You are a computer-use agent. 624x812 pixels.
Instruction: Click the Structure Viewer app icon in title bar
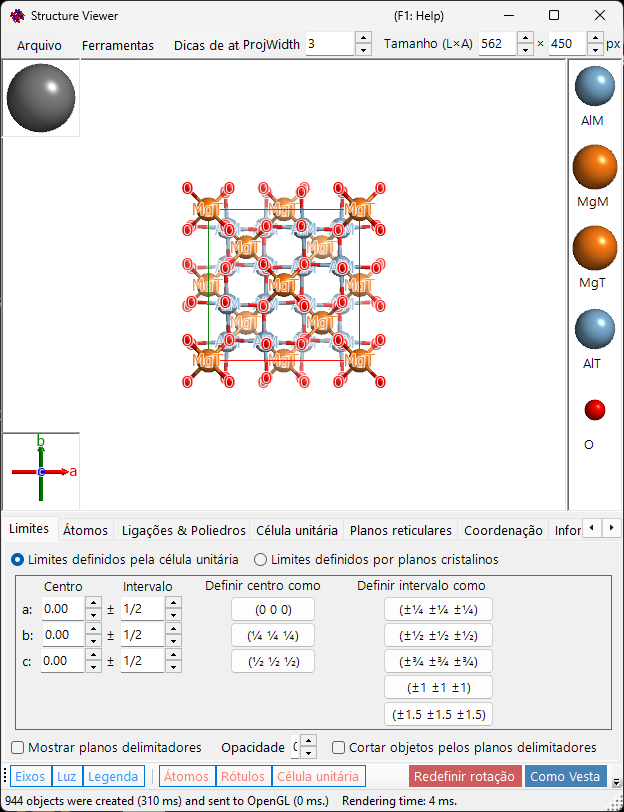click(17, 16)
